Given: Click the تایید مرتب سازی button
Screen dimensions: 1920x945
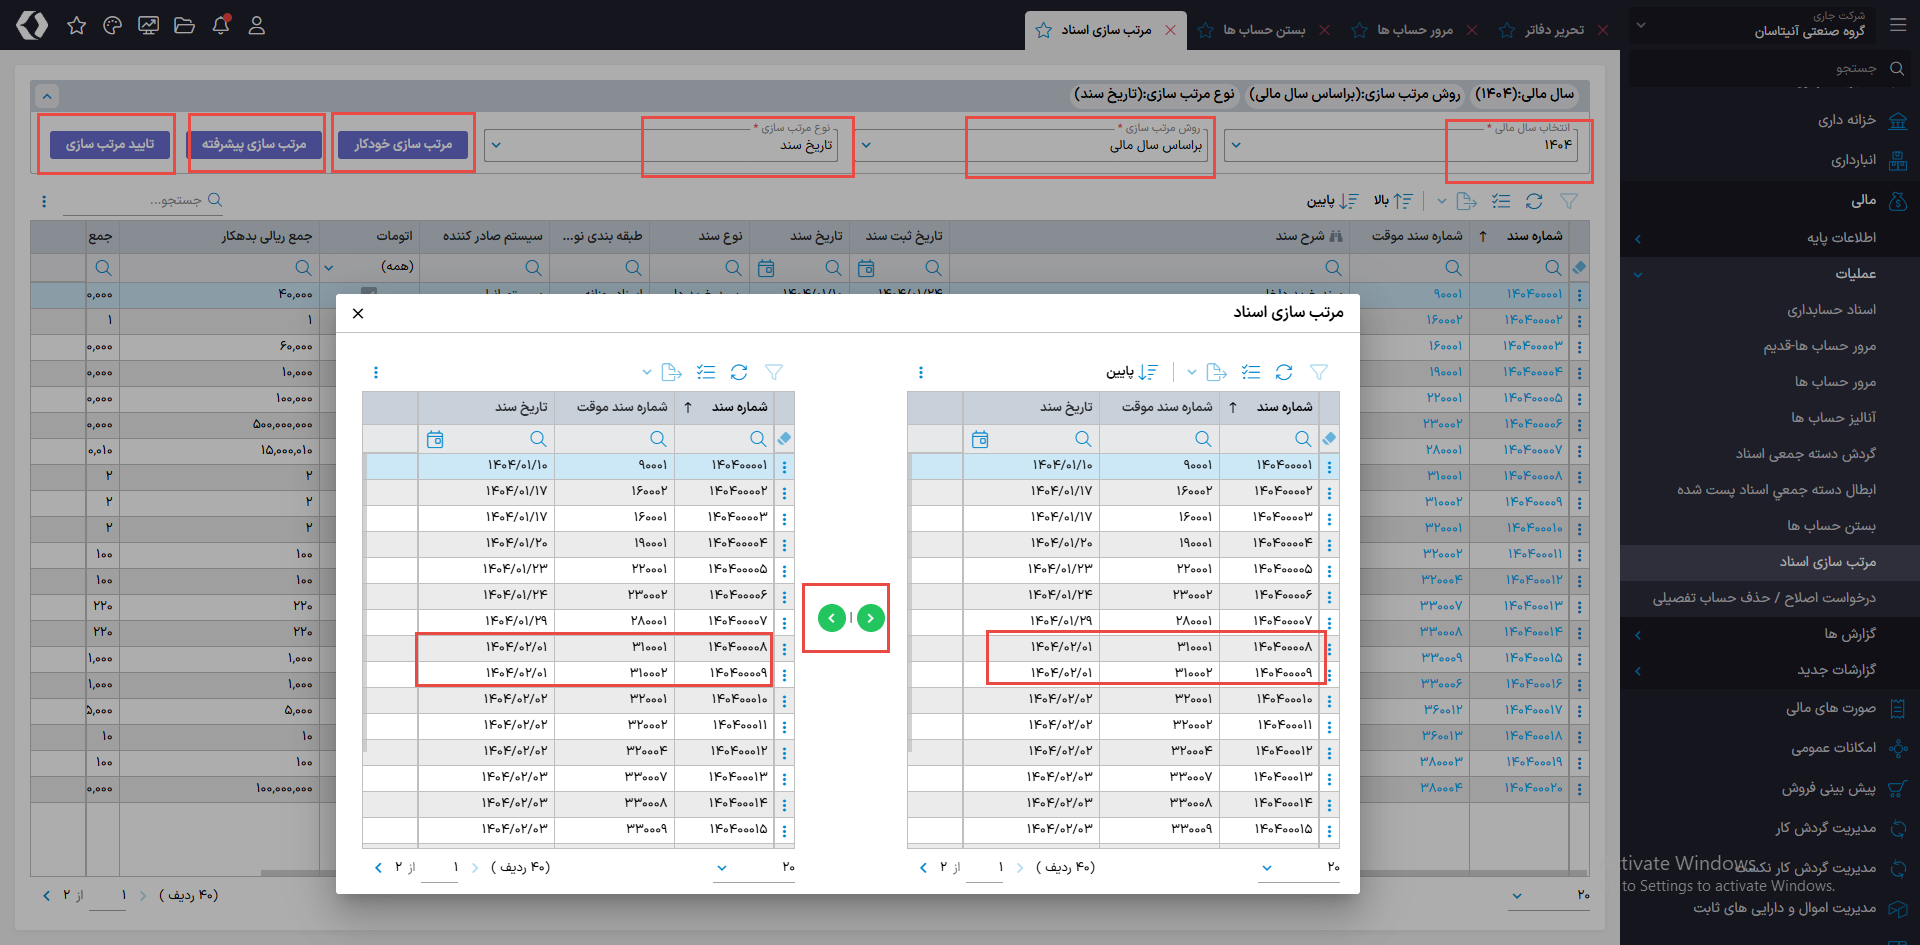Looking at the screenshot, I should (110, 144).
